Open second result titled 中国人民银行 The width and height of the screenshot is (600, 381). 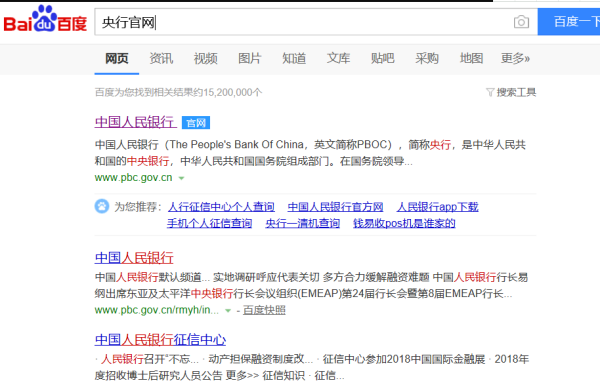click(134, 258)
